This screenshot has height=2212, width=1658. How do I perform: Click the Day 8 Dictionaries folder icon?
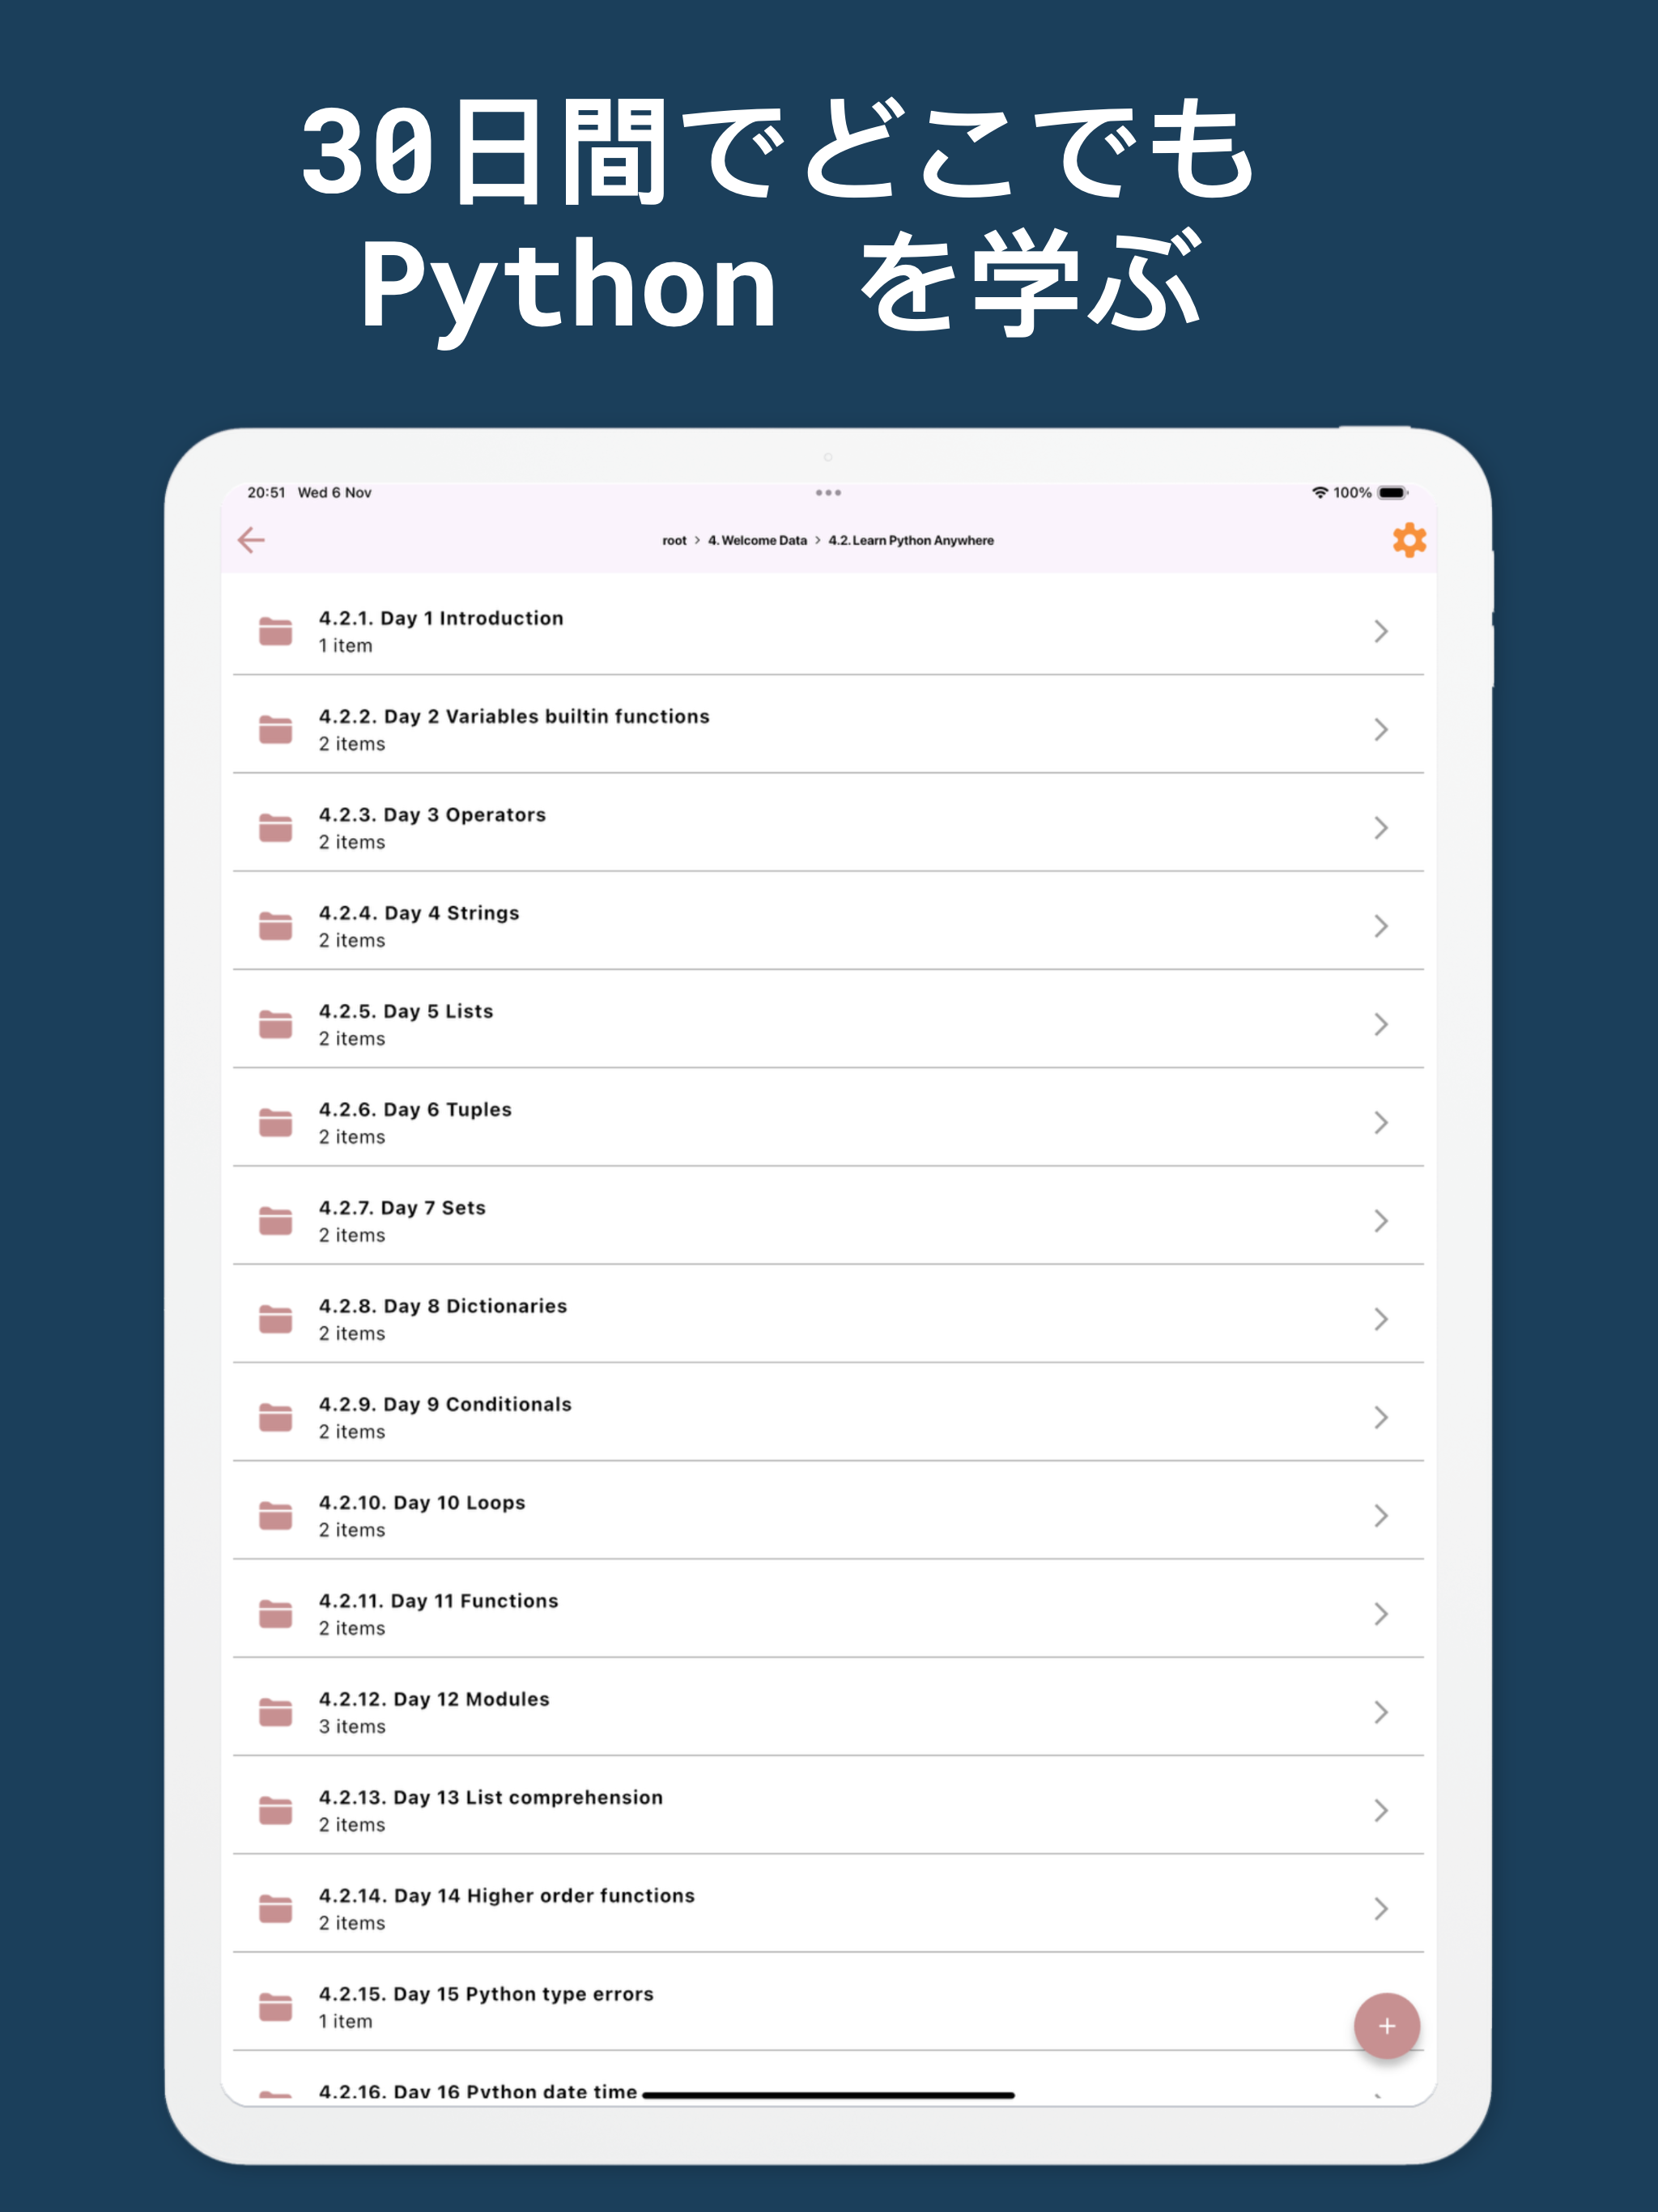(275, 1319)
